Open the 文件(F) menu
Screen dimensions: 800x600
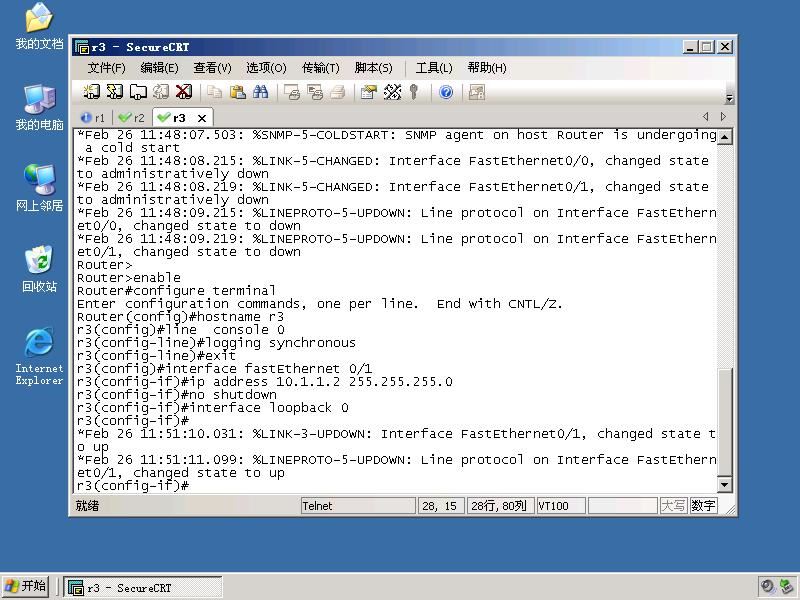pos(106,68)
